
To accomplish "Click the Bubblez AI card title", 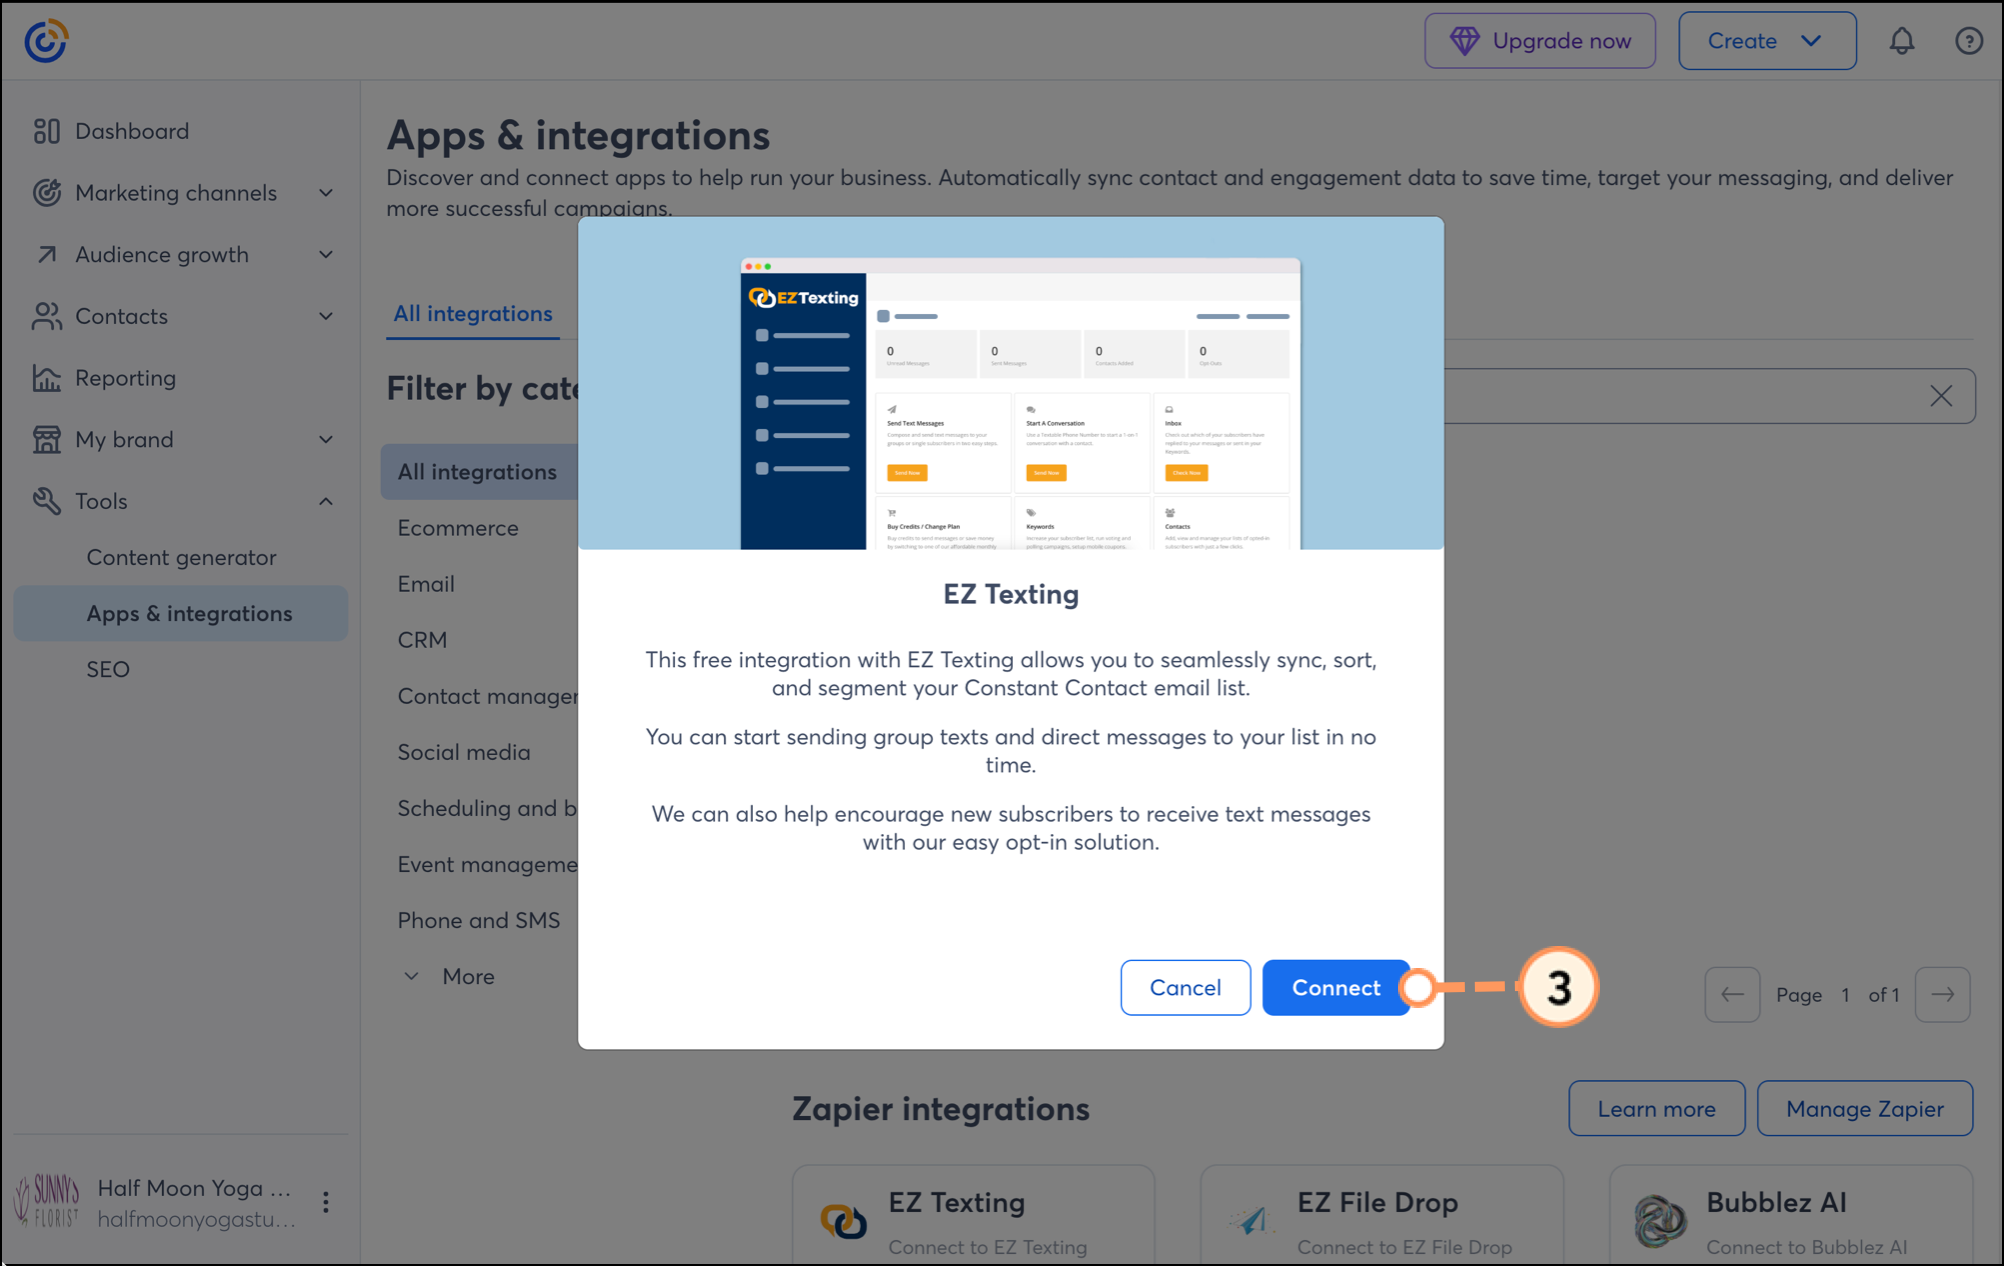I will click(1776, 1202).
